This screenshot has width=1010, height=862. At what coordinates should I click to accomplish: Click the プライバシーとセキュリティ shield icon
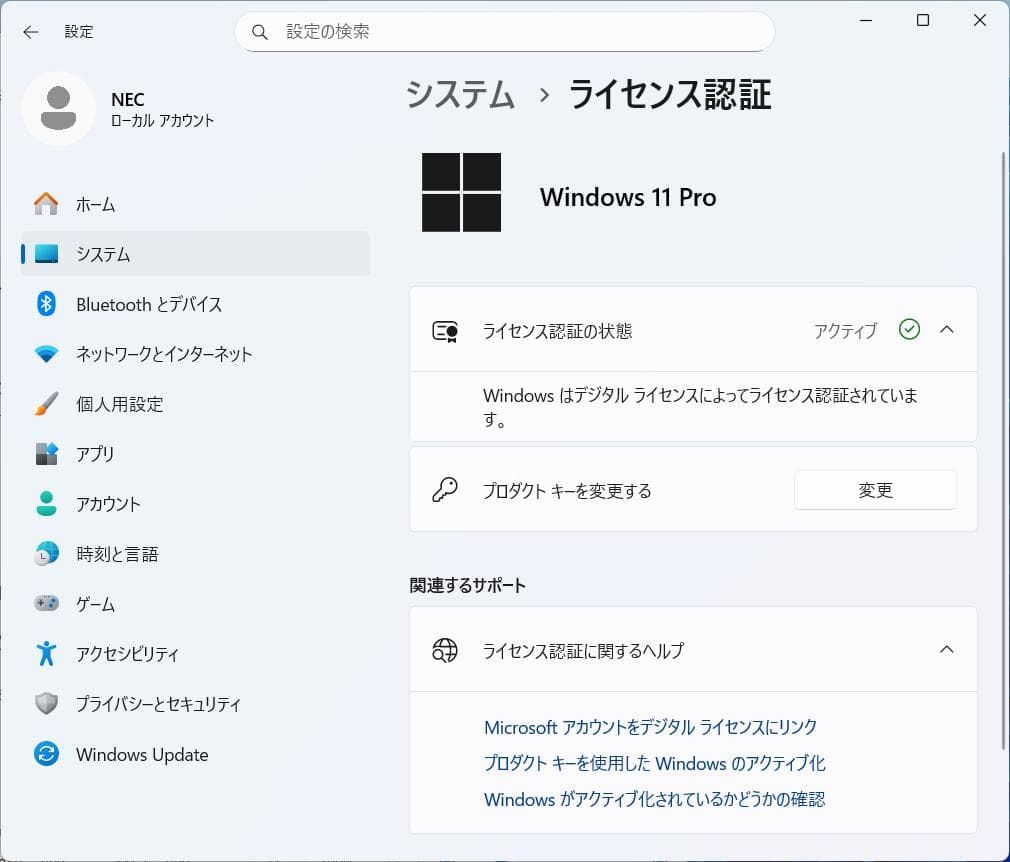tap(47, 704)
